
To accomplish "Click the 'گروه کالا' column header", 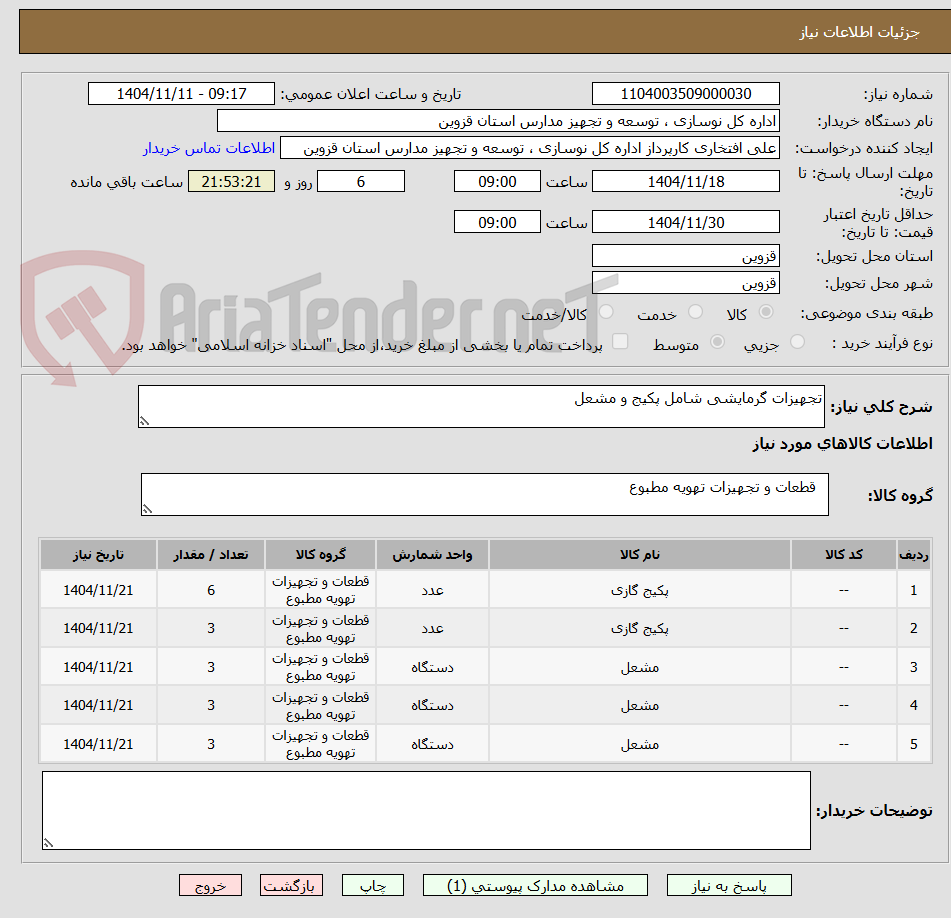I will (x=320, y=554).
